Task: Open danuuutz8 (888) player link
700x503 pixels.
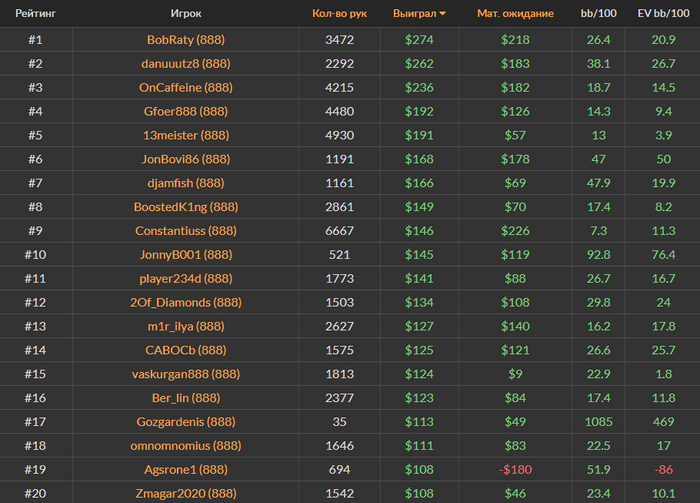Action: coord(187,63)
